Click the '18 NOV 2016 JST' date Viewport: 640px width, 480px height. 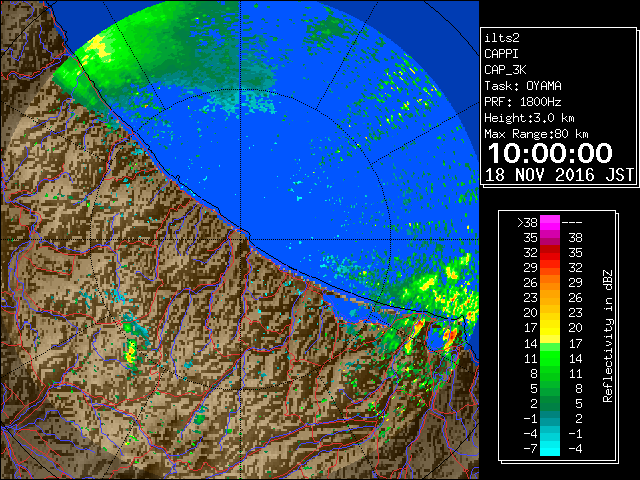click(559, 175)
